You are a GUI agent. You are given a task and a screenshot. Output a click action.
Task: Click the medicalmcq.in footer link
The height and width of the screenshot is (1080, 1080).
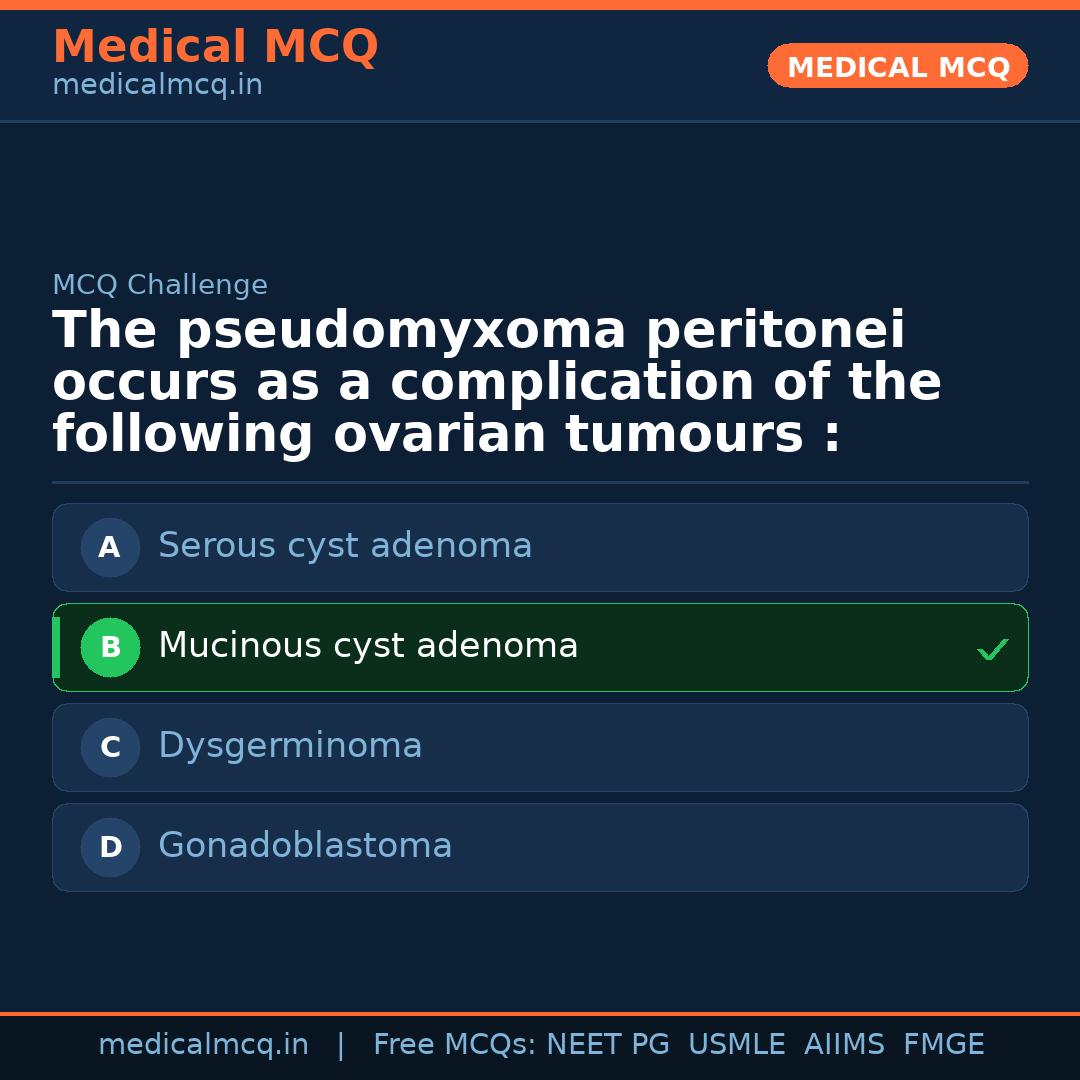(x=203, y=1045)
